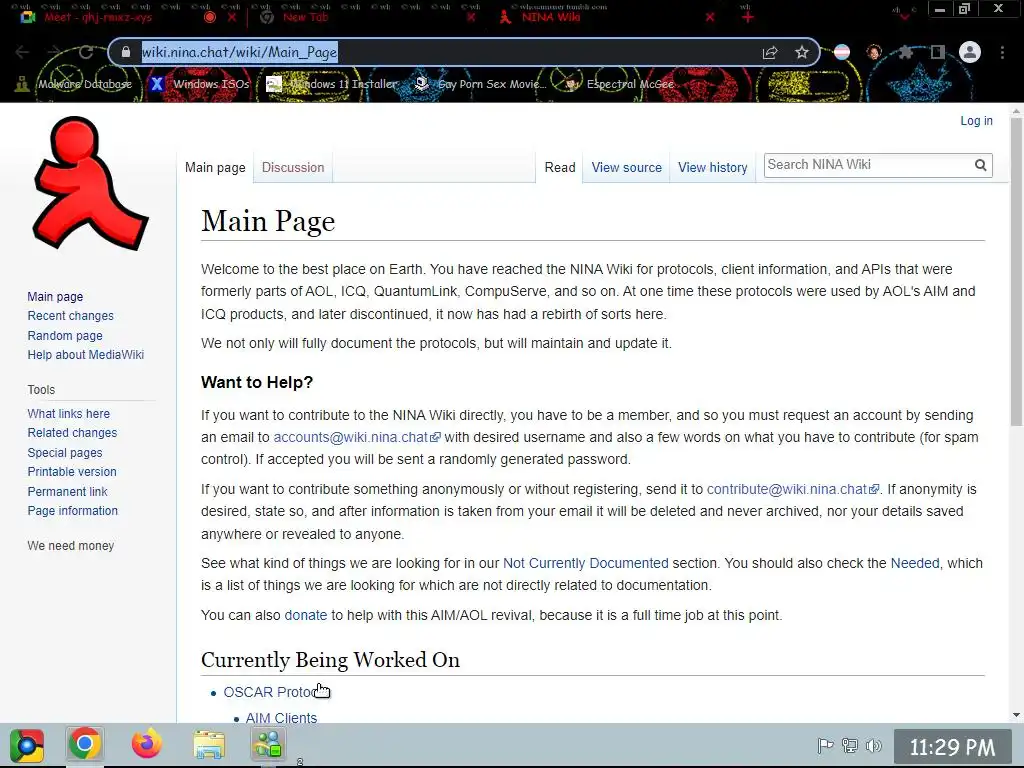Close the New Tab tab
Screen dimensions: 1024x768
471,18
